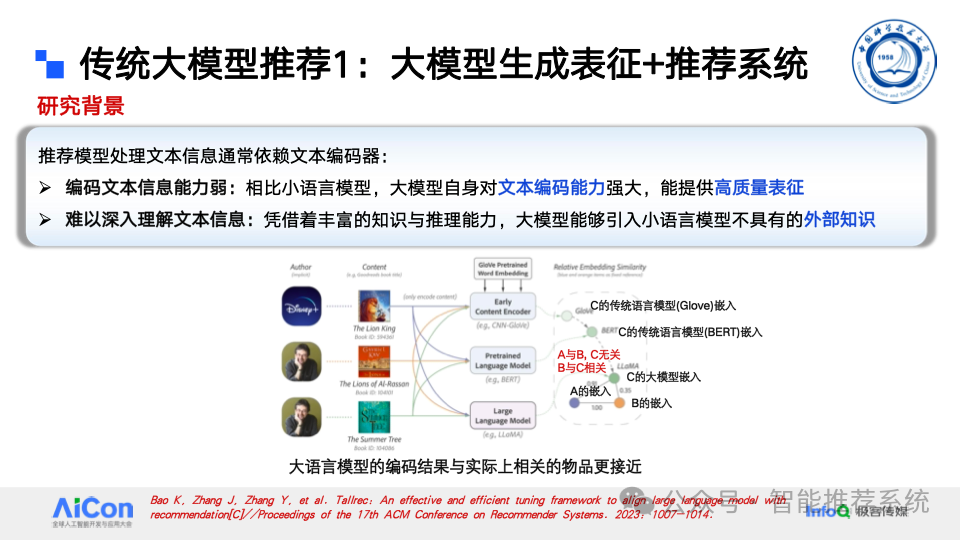Click the red heading 研究背景
Image resolution: width=960 pixels, height=540 pixels.
tap(81, 106)
